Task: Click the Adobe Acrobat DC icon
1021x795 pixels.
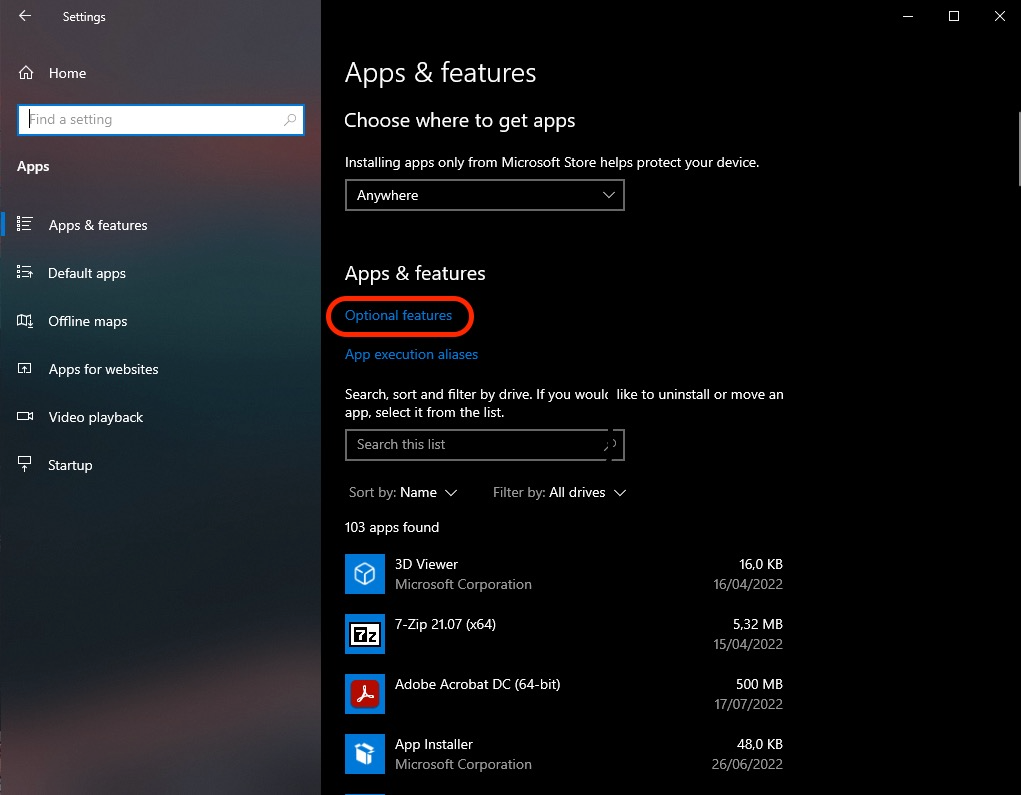Action: (x=364, y=694)
